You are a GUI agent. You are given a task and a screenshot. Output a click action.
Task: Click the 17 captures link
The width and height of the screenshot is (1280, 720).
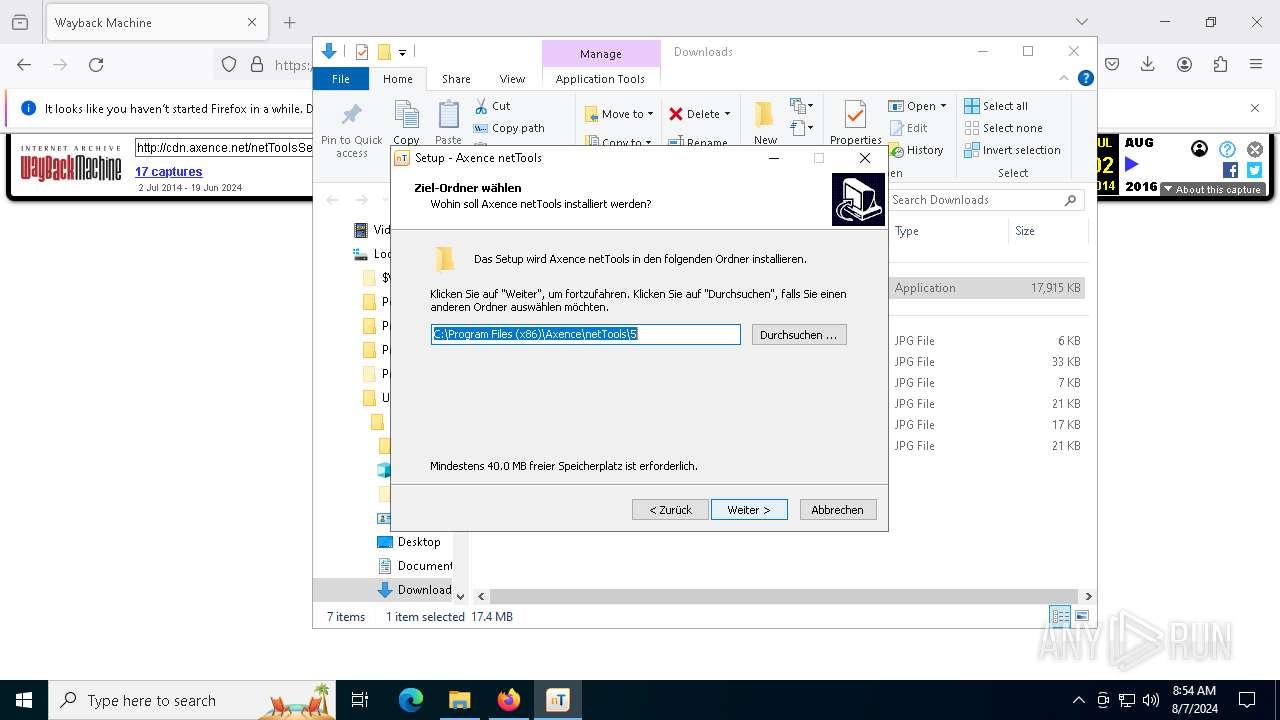[x=169, y=172]
